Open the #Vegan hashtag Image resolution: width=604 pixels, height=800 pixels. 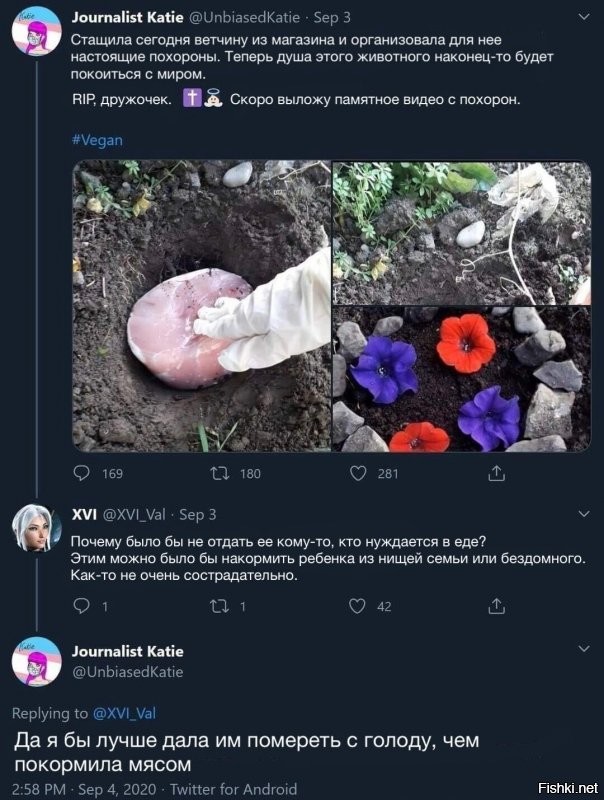(x=97, y=140)
